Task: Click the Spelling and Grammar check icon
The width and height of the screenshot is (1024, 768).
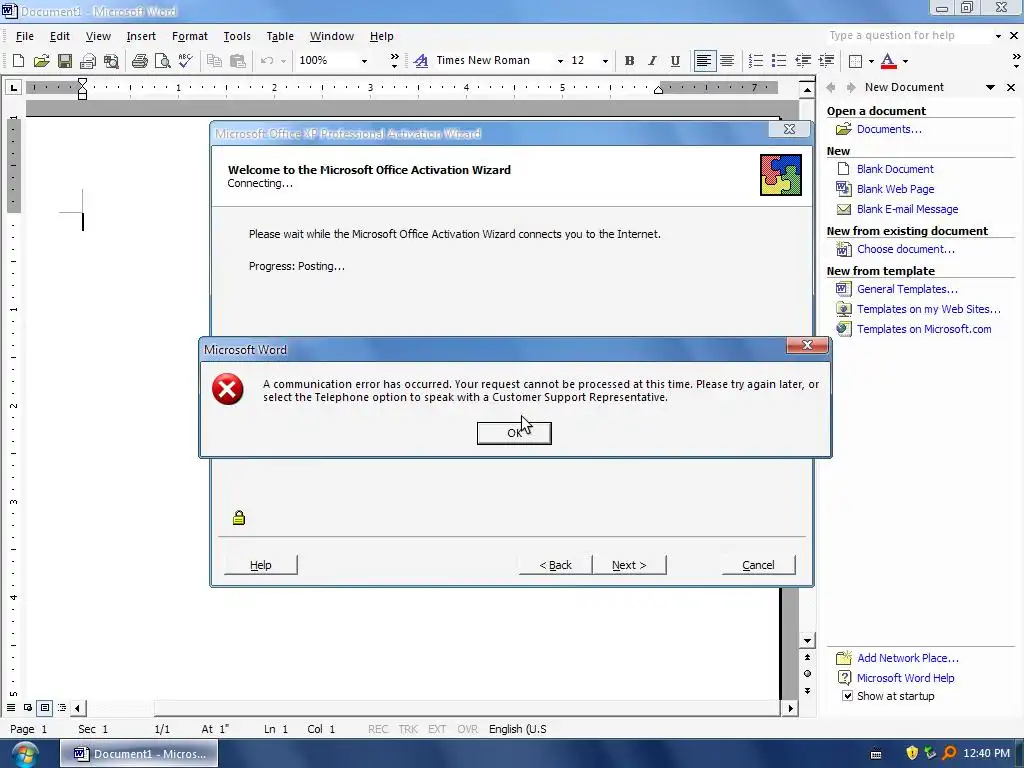Action: tap(185, 61)
